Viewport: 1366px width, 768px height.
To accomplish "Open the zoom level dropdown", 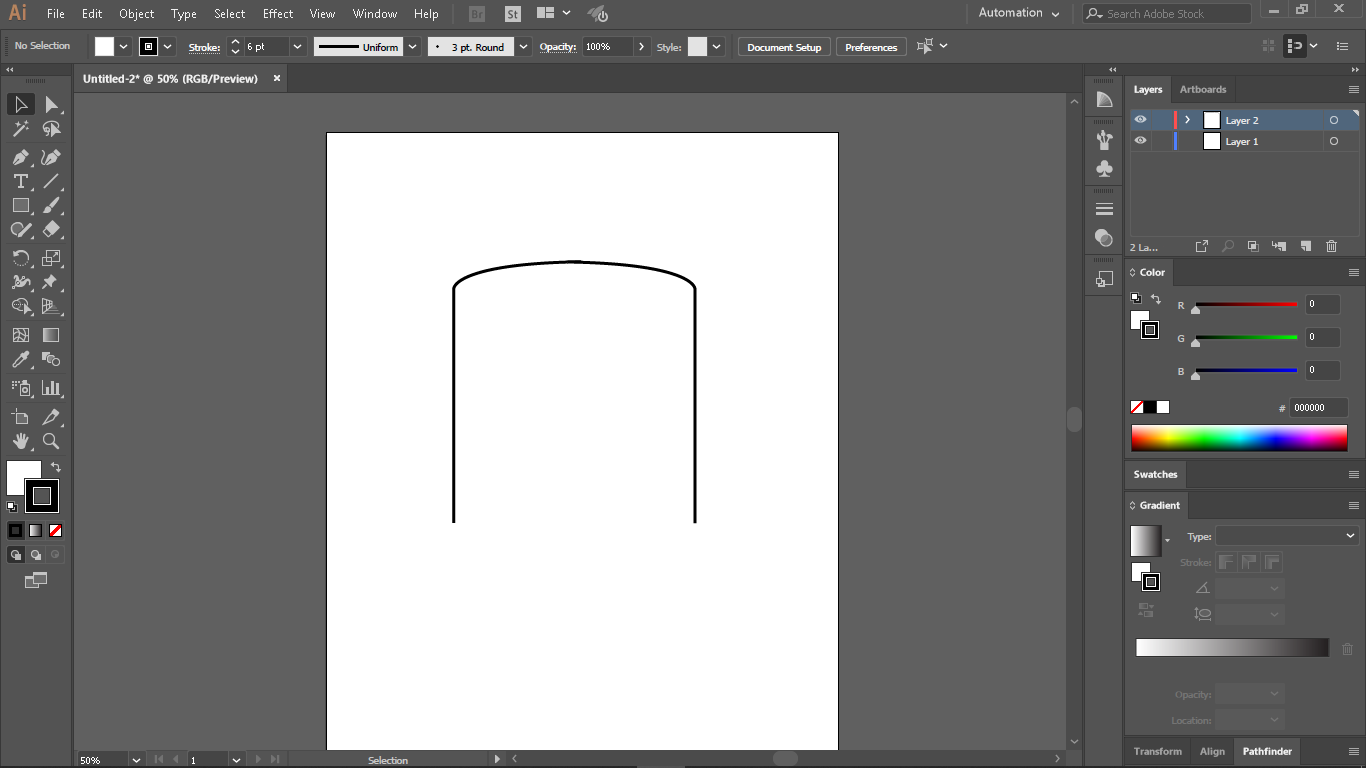I will 136,760.
